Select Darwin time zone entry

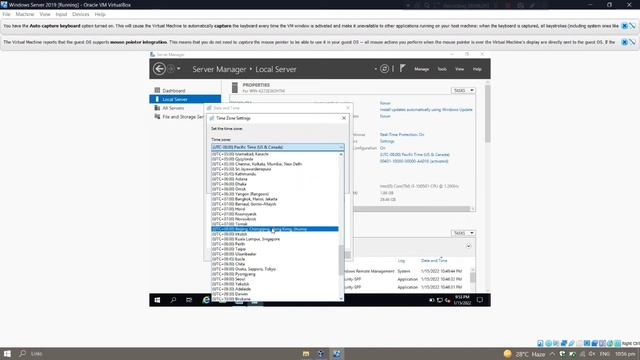[275, 294]
